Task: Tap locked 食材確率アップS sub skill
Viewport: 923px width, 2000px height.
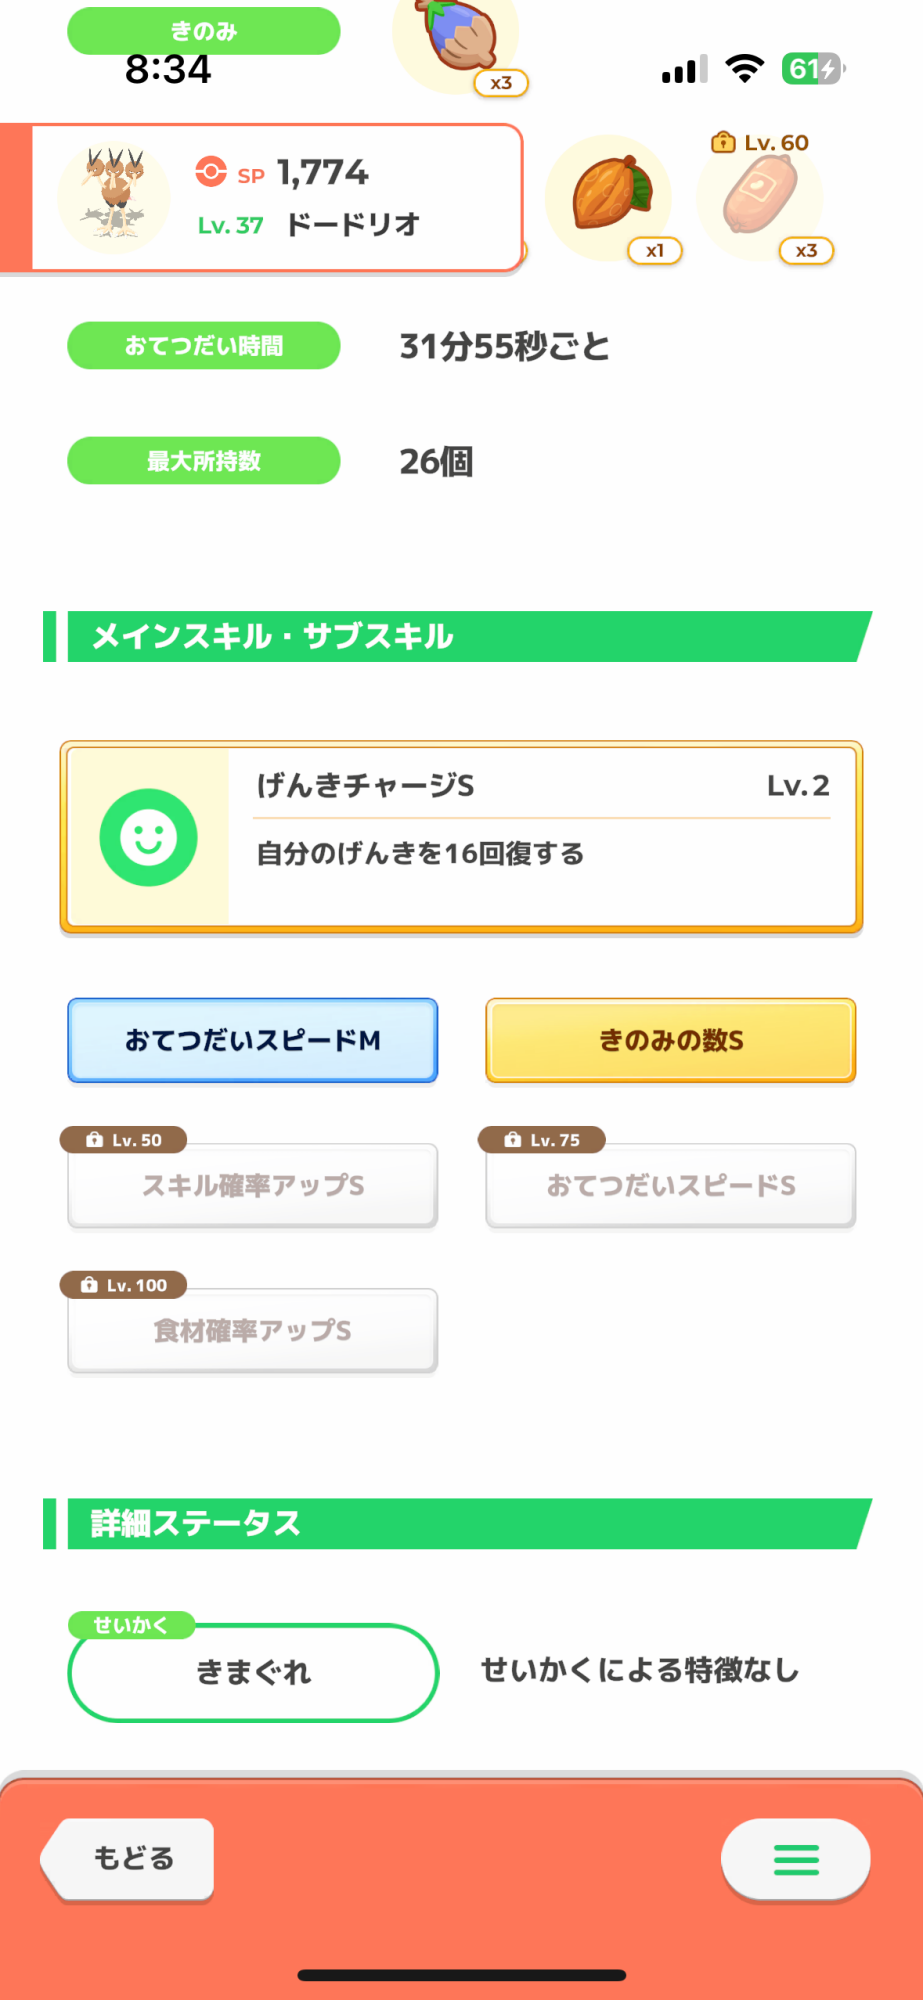Action: [x=252, y=1331]
